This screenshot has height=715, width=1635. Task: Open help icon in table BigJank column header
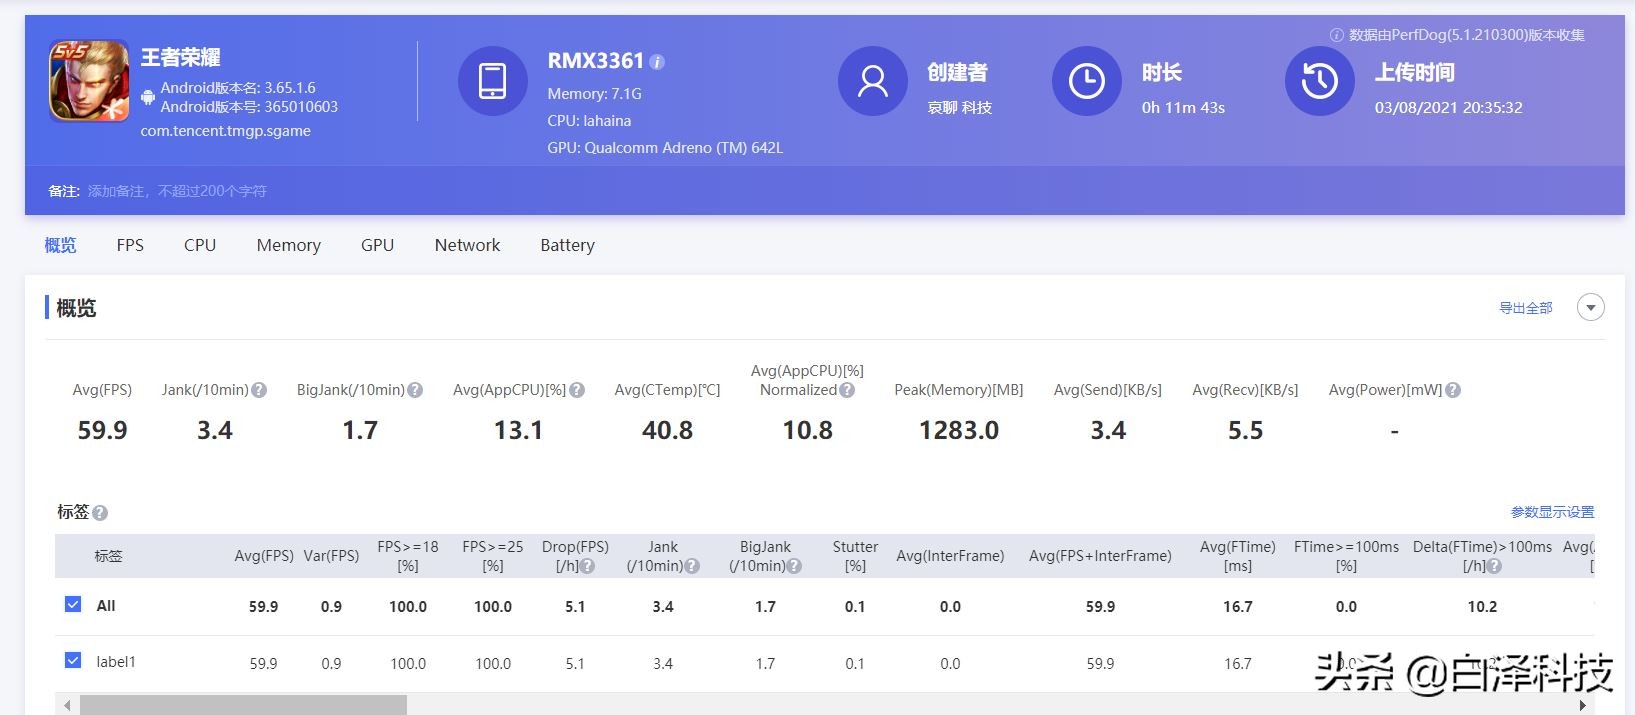pyautogui.click(x=795, y=566)
